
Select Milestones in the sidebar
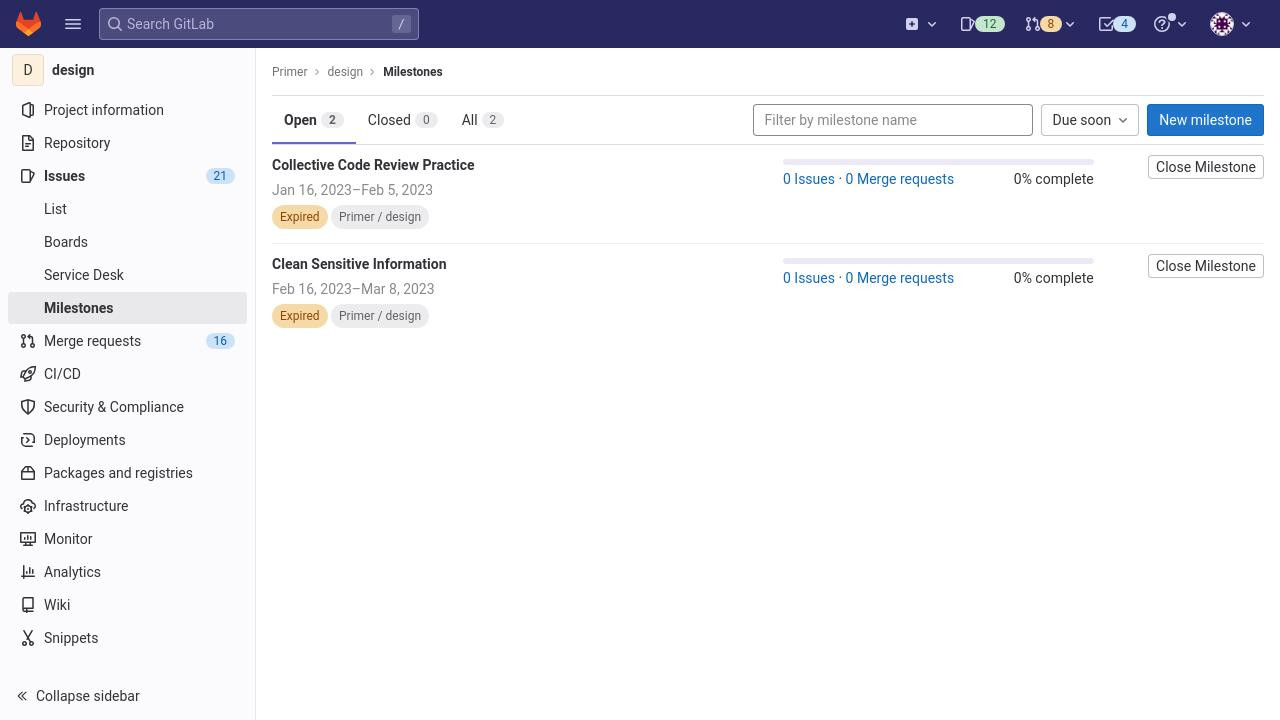click(x=127, y=308)
